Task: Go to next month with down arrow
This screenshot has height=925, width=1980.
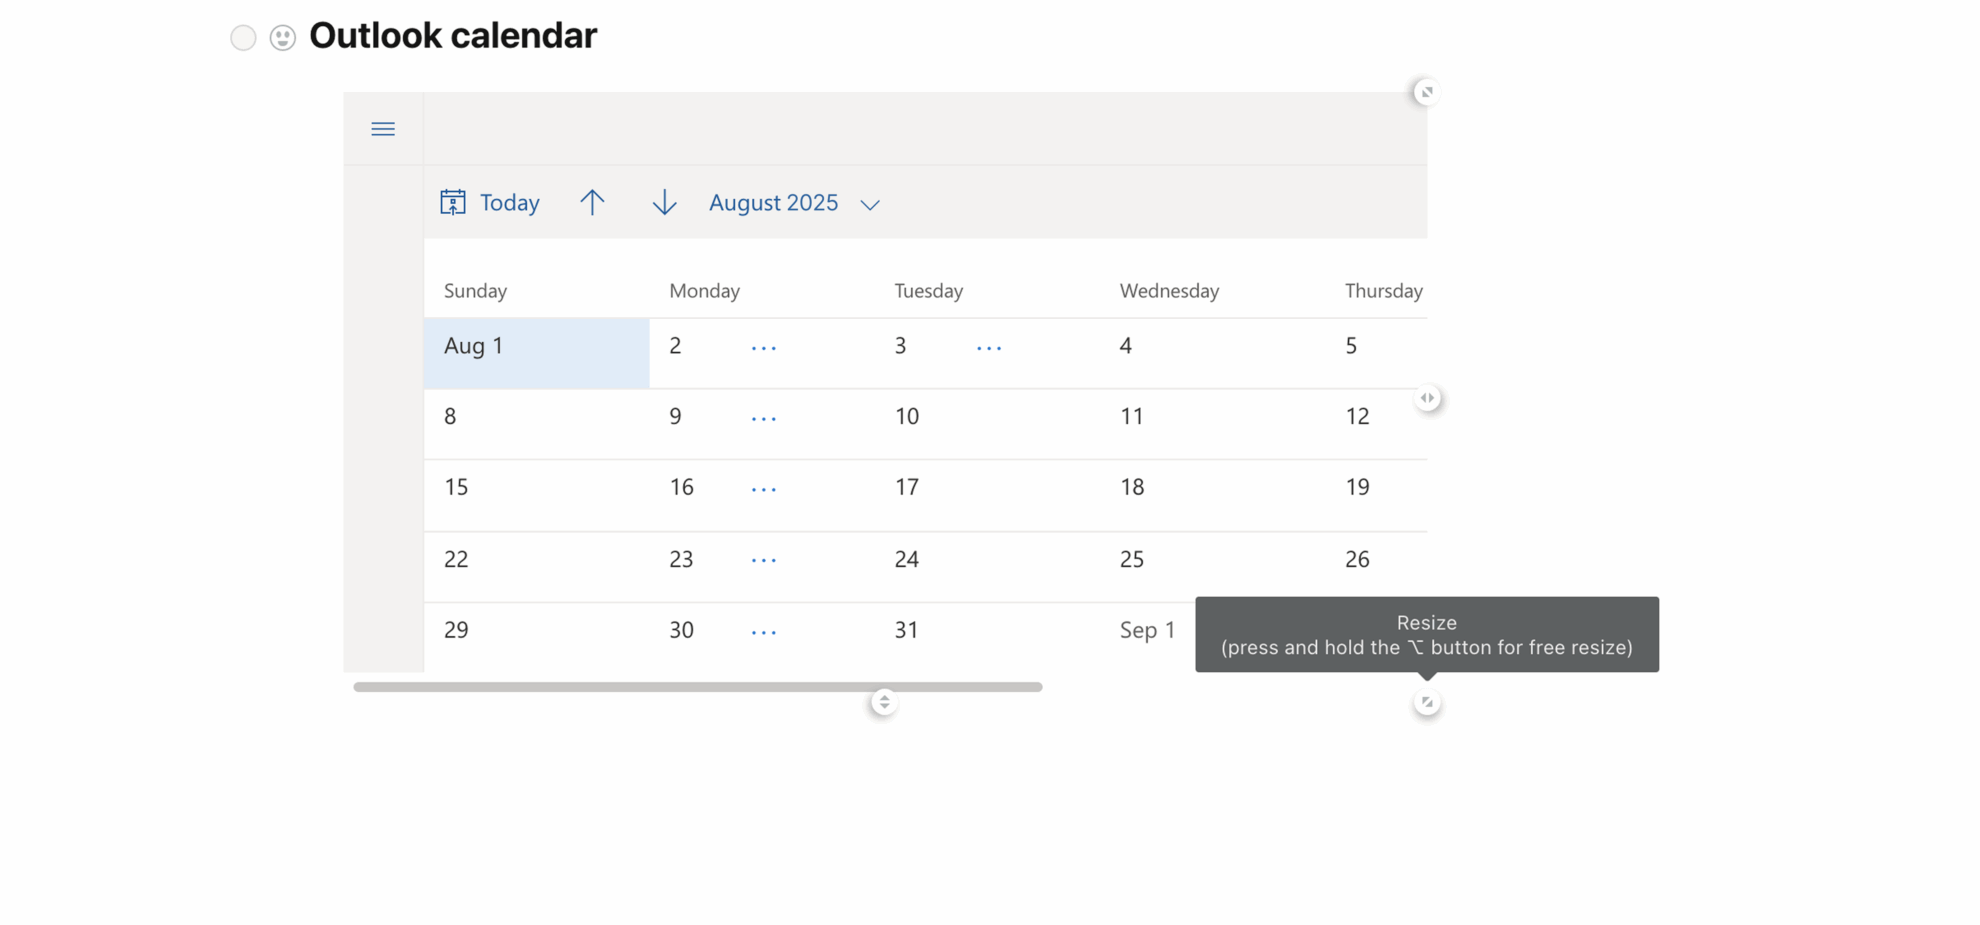Action: 664,202
